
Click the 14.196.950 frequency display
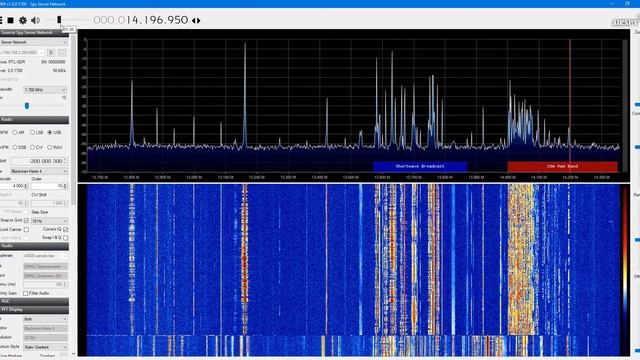[x=141, y=20]
